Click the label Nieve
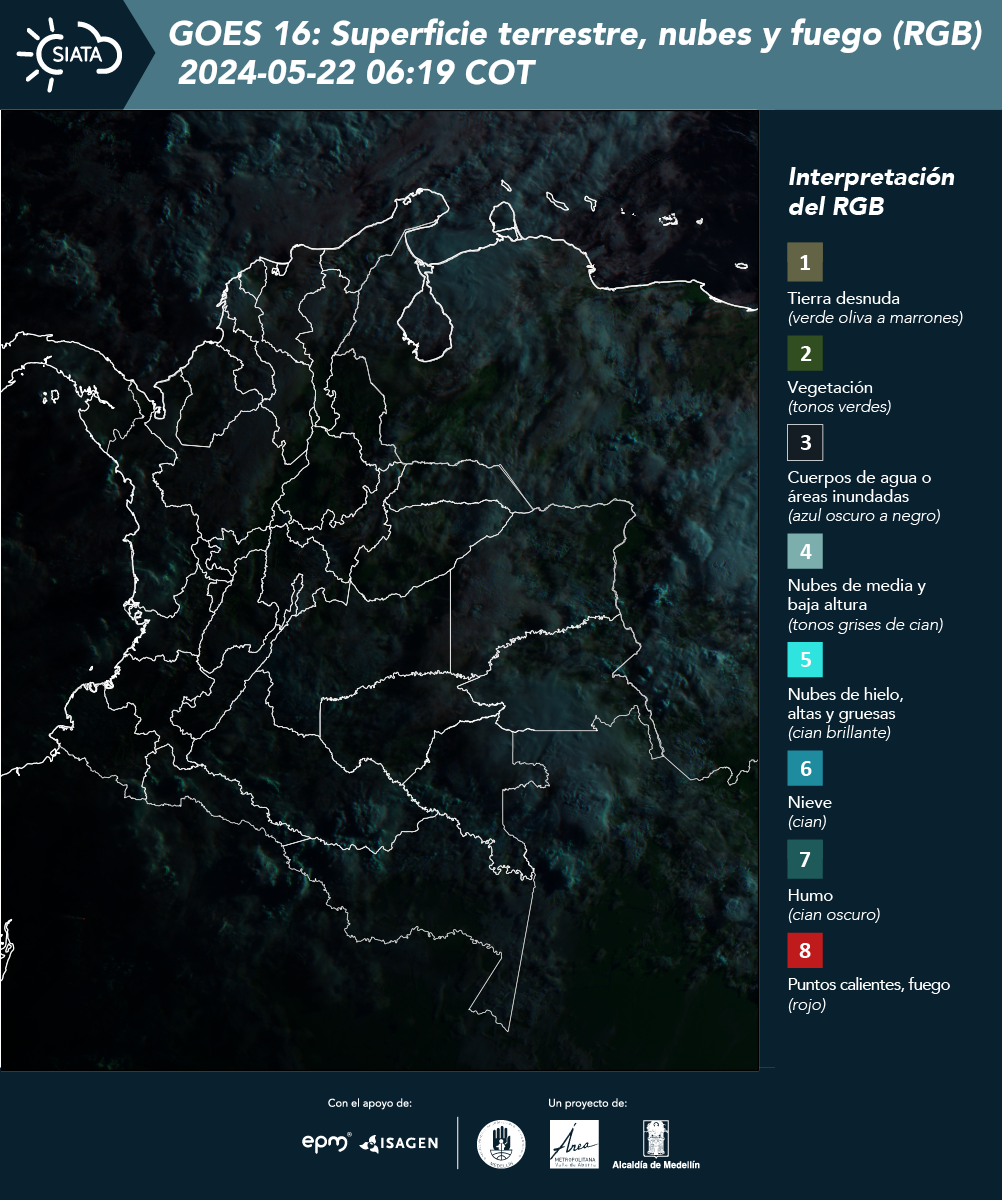 coord(809,802)
